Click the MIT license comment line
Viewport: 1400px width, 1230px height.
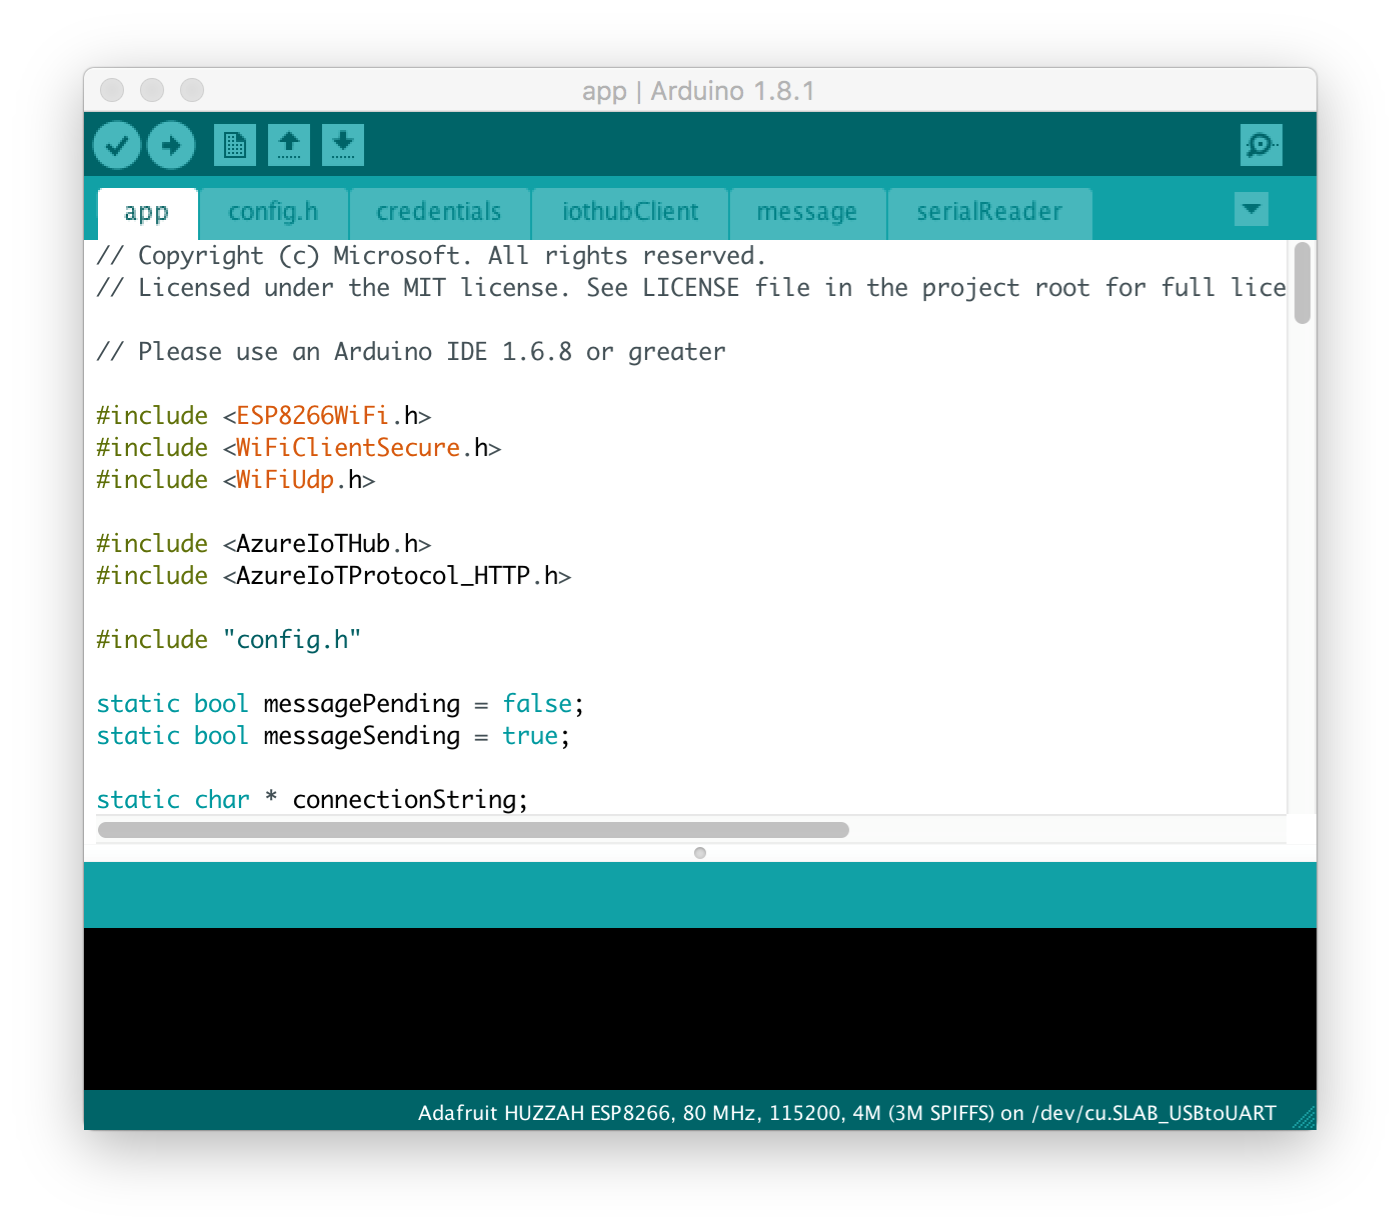click(x=691, y=287)
